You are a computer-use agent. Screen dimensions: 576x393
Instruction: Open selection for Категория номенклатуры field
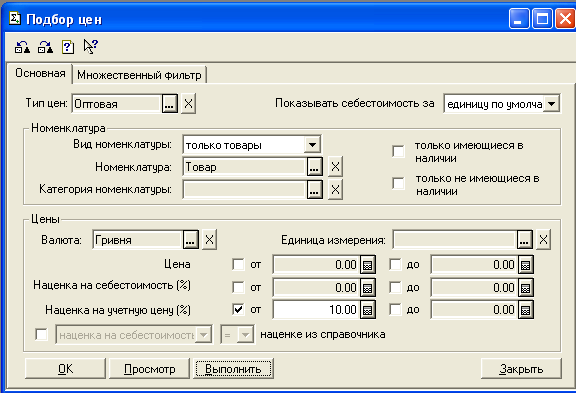point(314,190)
